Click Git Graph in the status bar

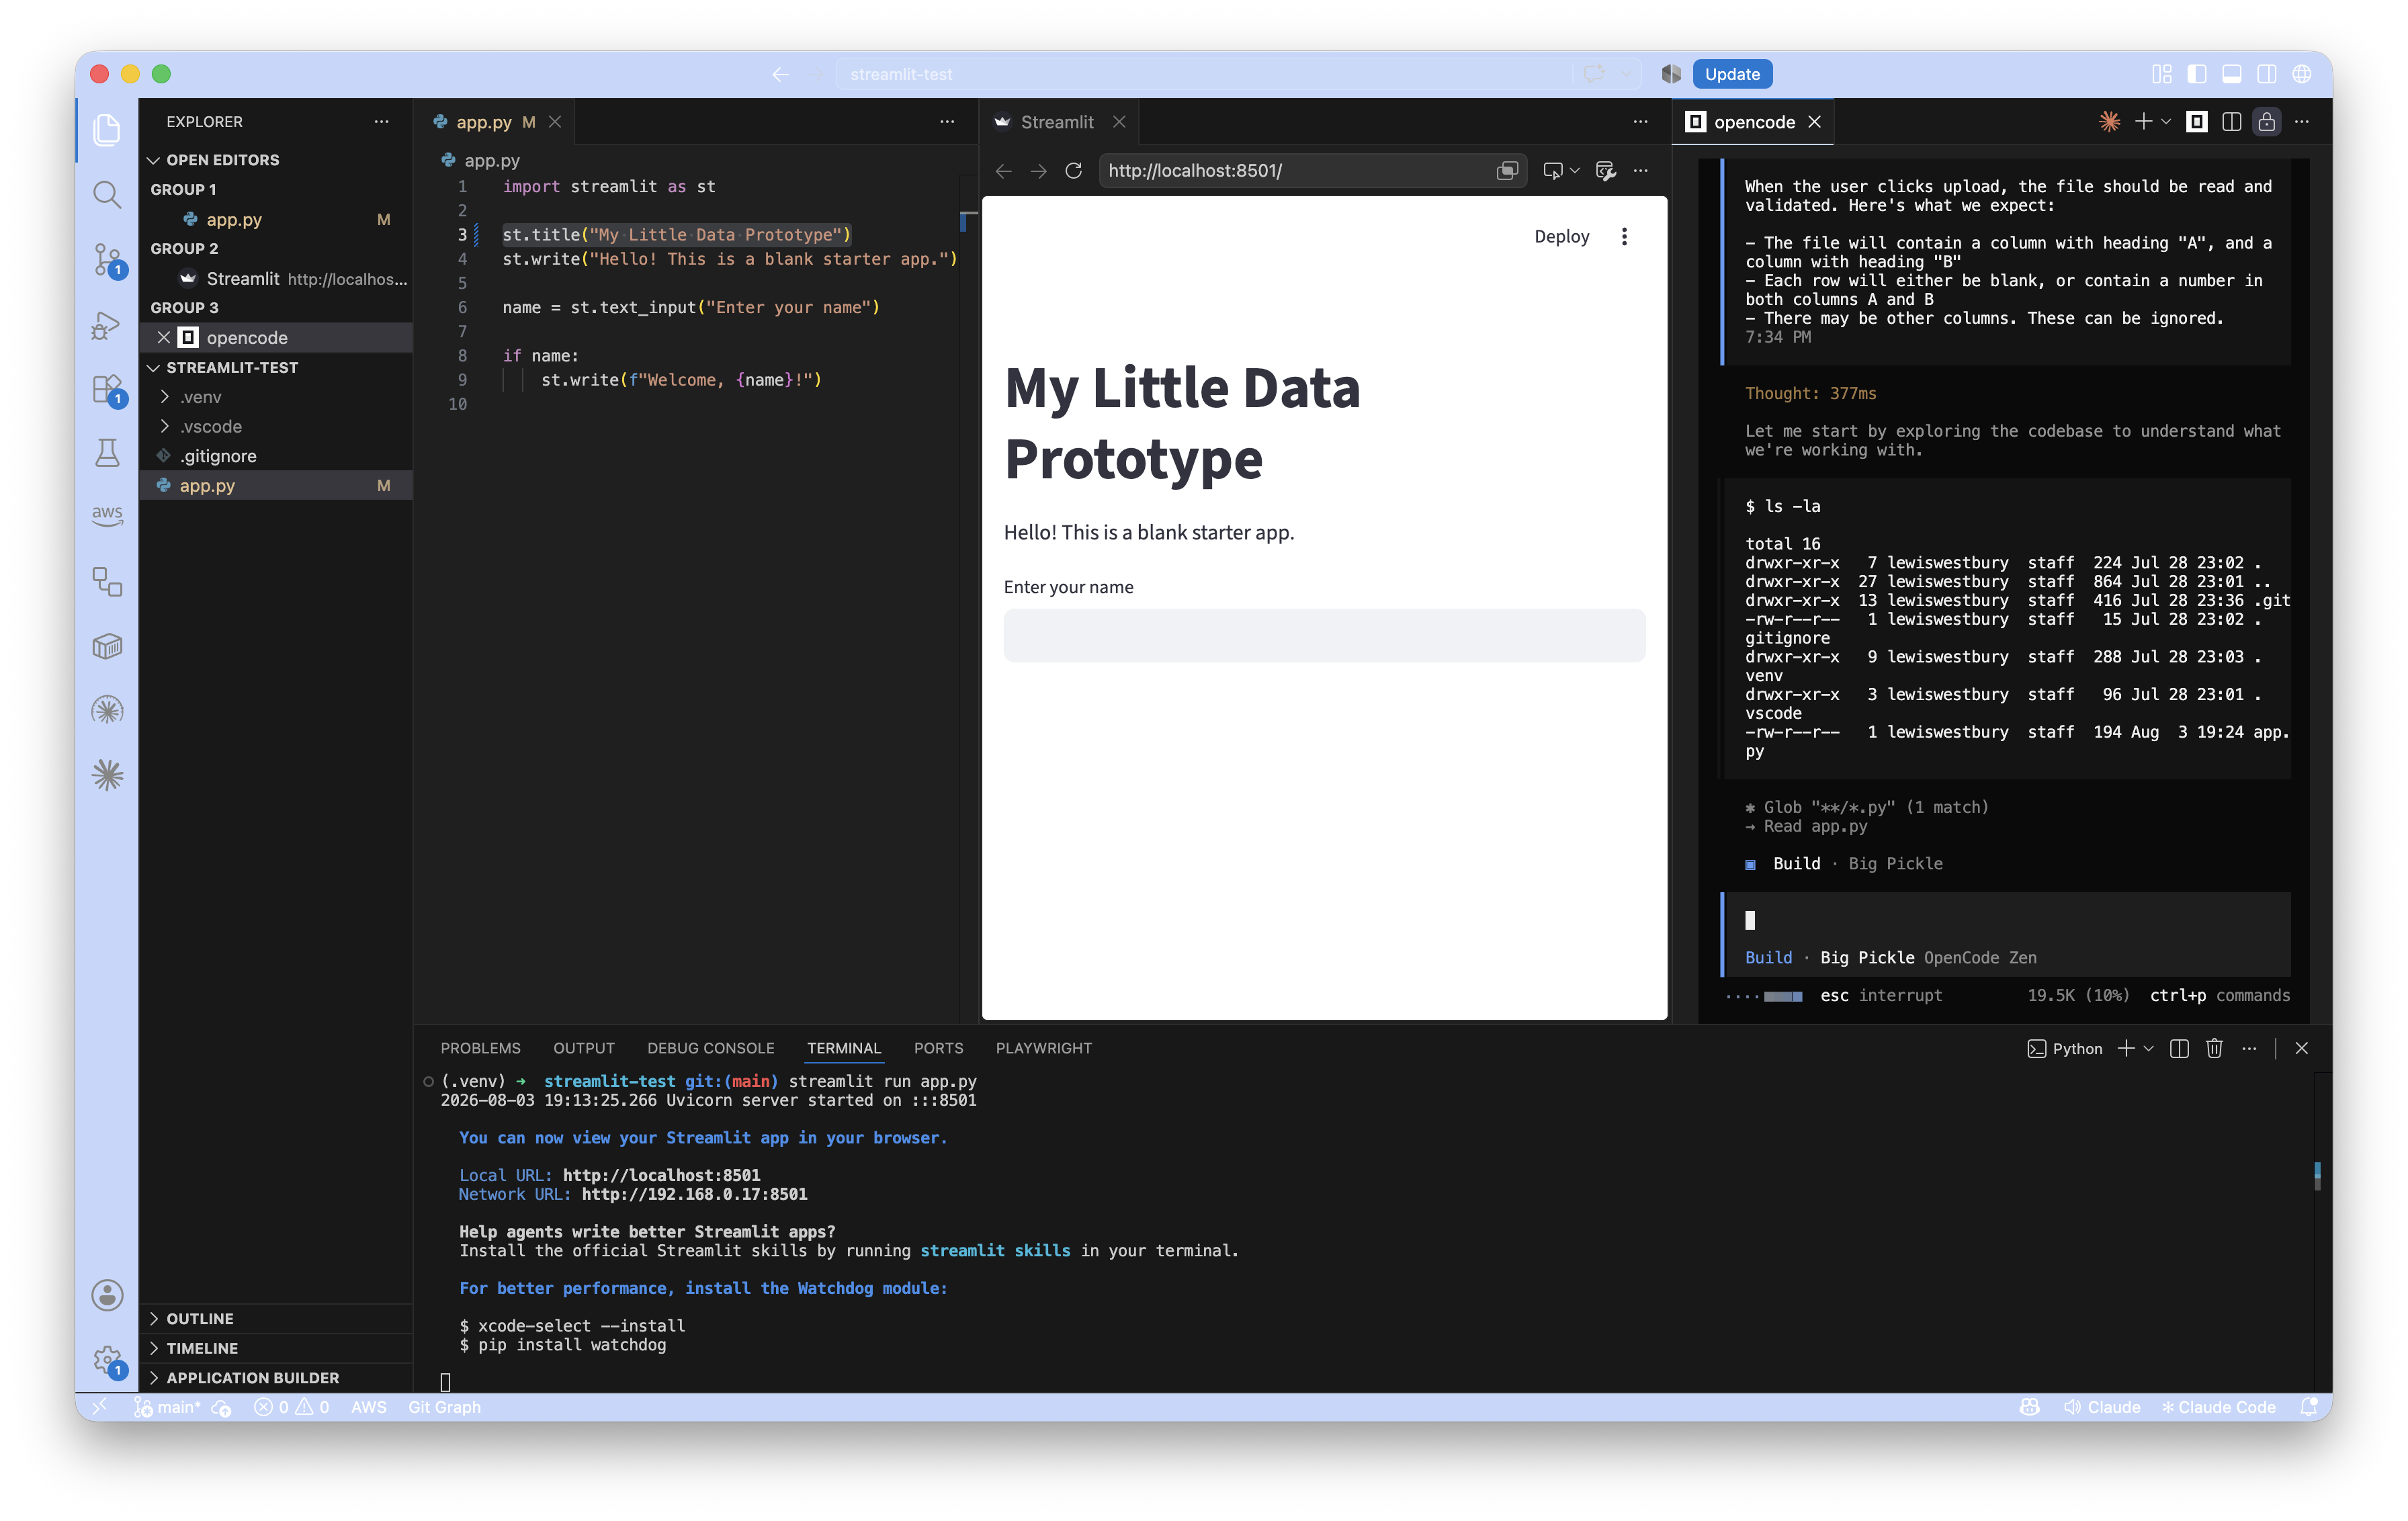click(x=444, y=1407)
